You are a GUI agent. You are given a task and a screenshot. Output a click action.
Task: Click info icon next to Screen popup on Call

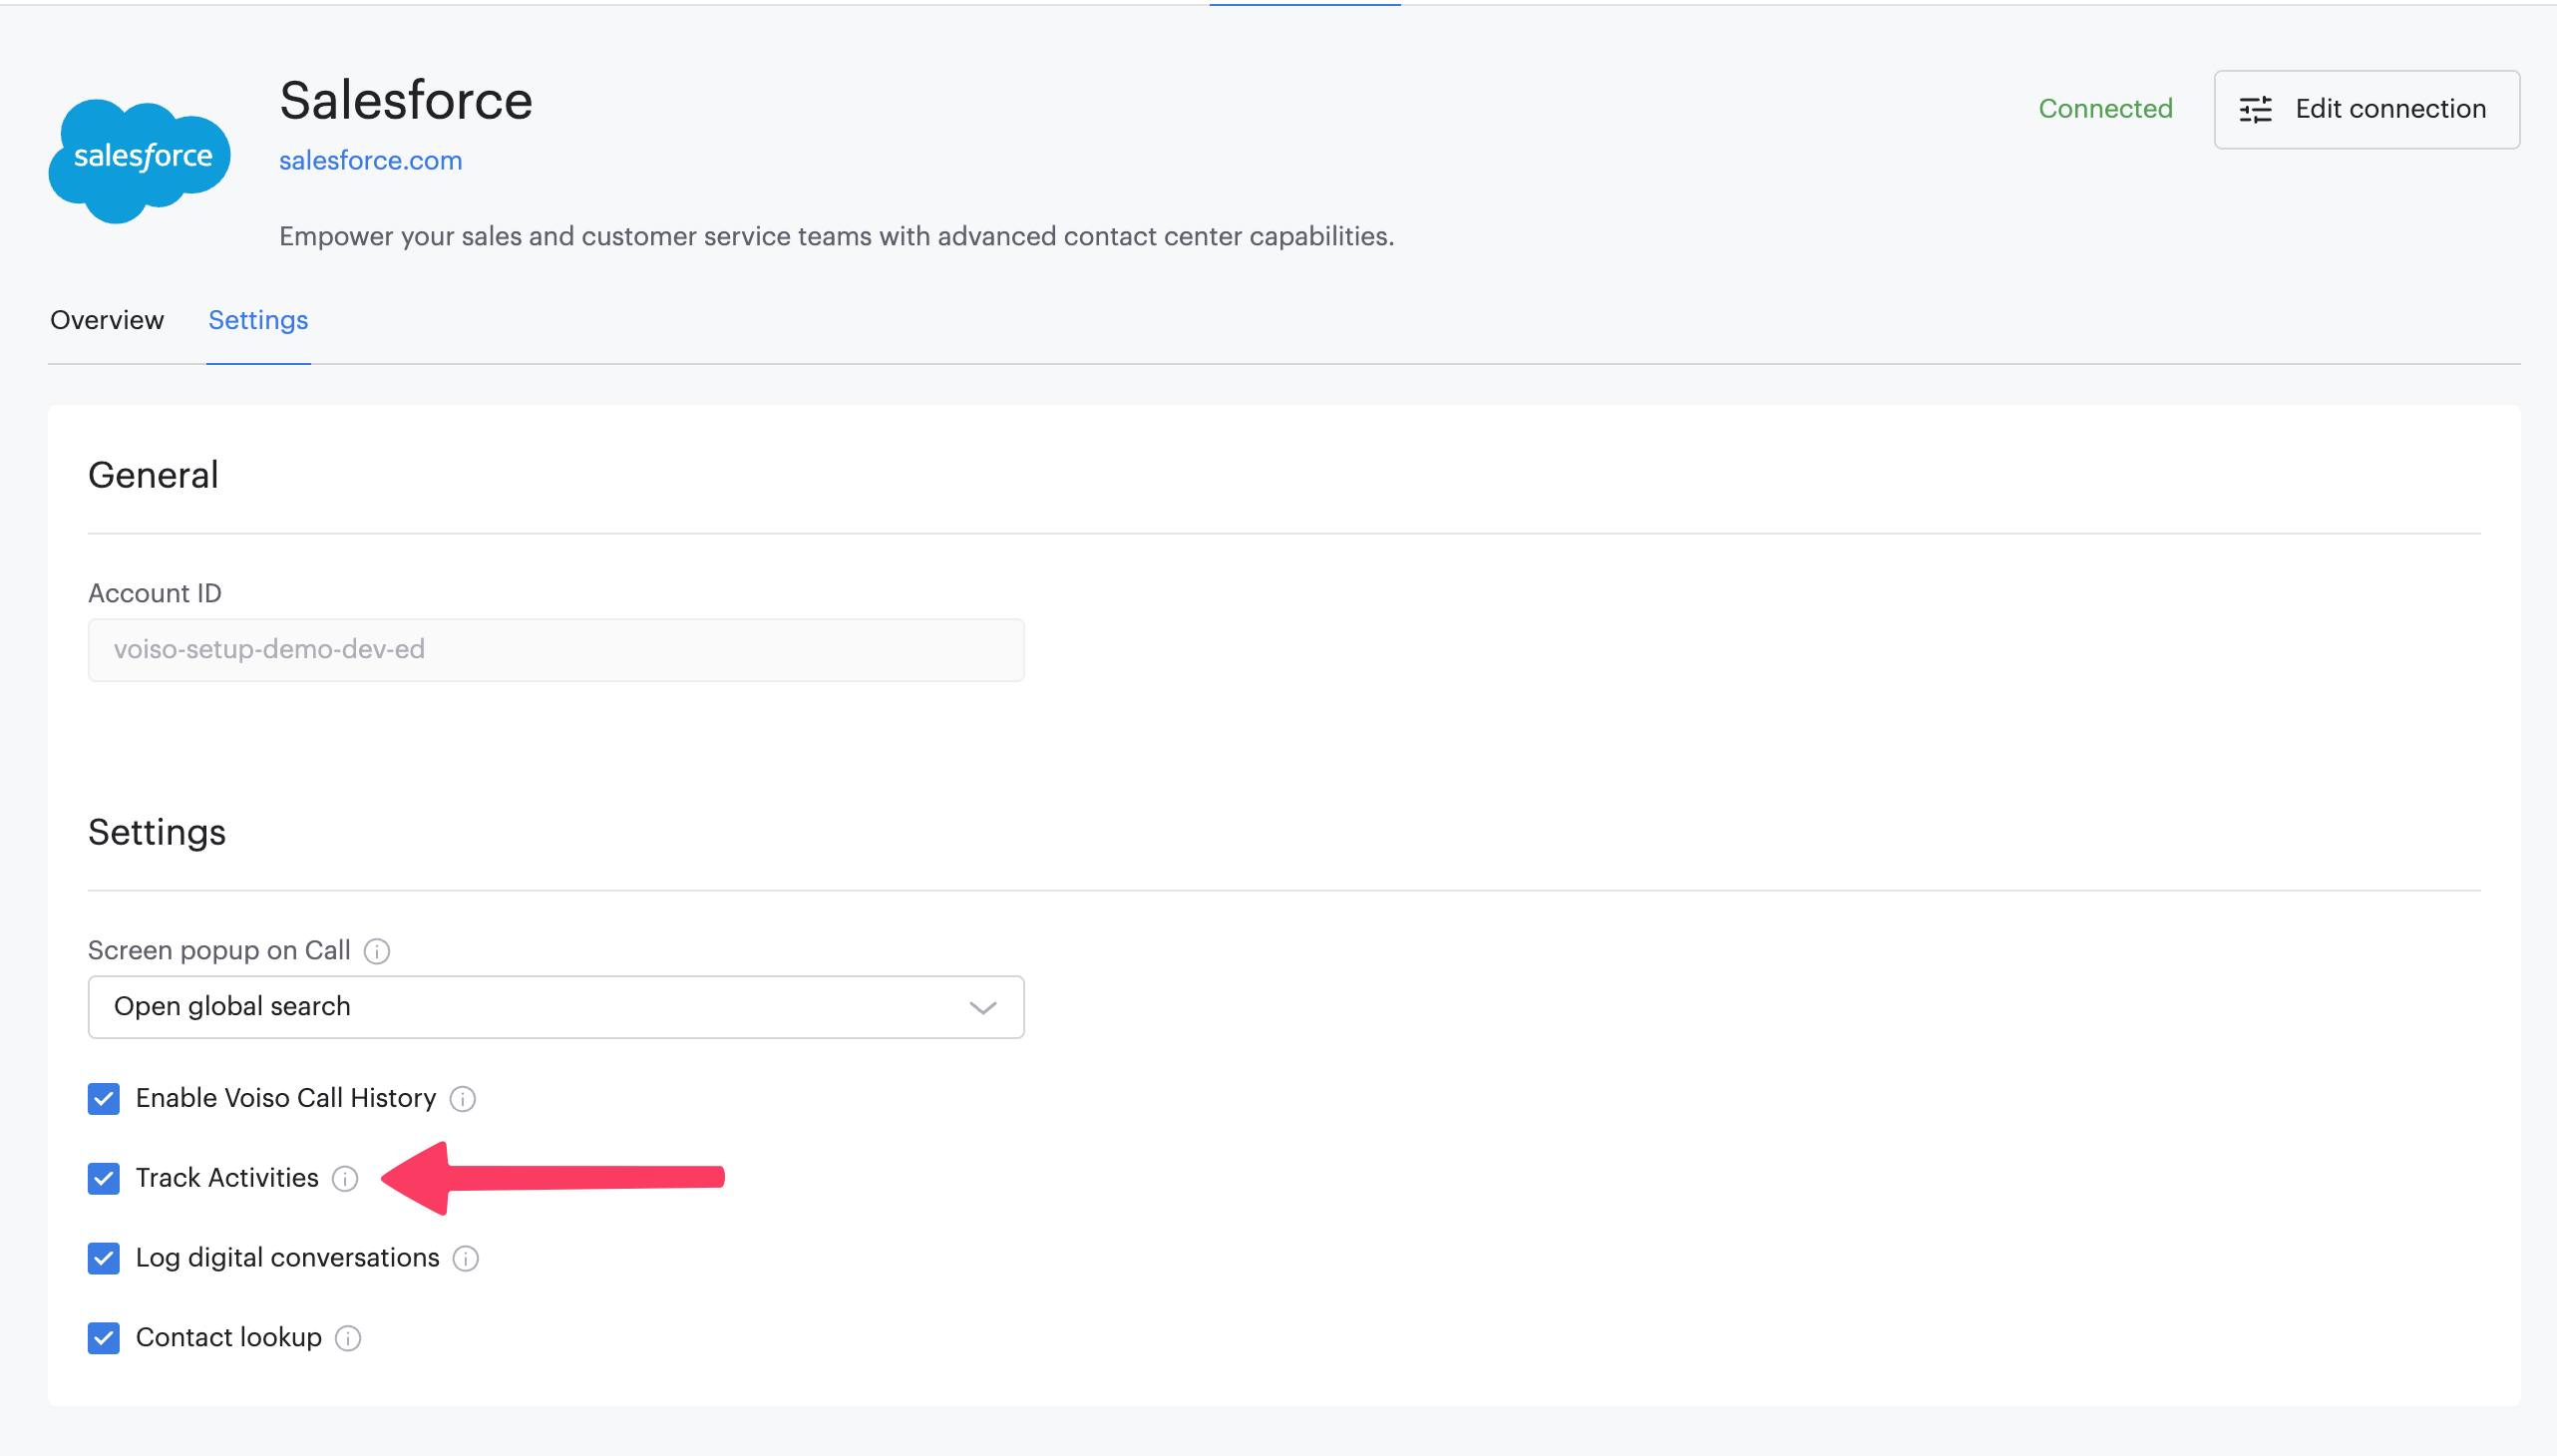click(x=377, y=951)
